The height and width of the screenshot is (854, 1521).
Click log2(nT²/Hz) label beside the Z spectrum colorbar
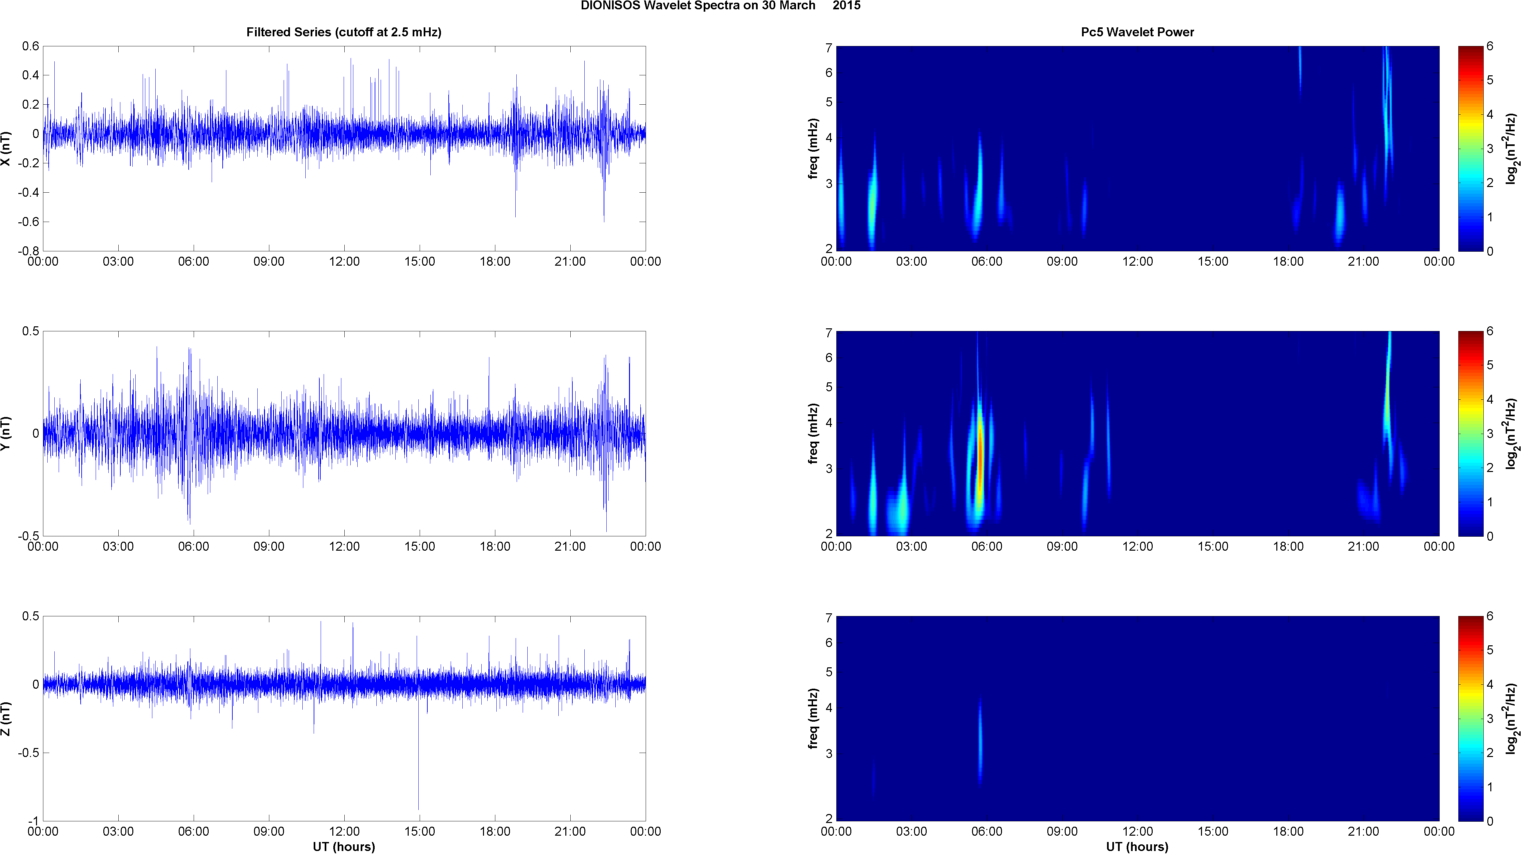click(x=1512, y=718)
